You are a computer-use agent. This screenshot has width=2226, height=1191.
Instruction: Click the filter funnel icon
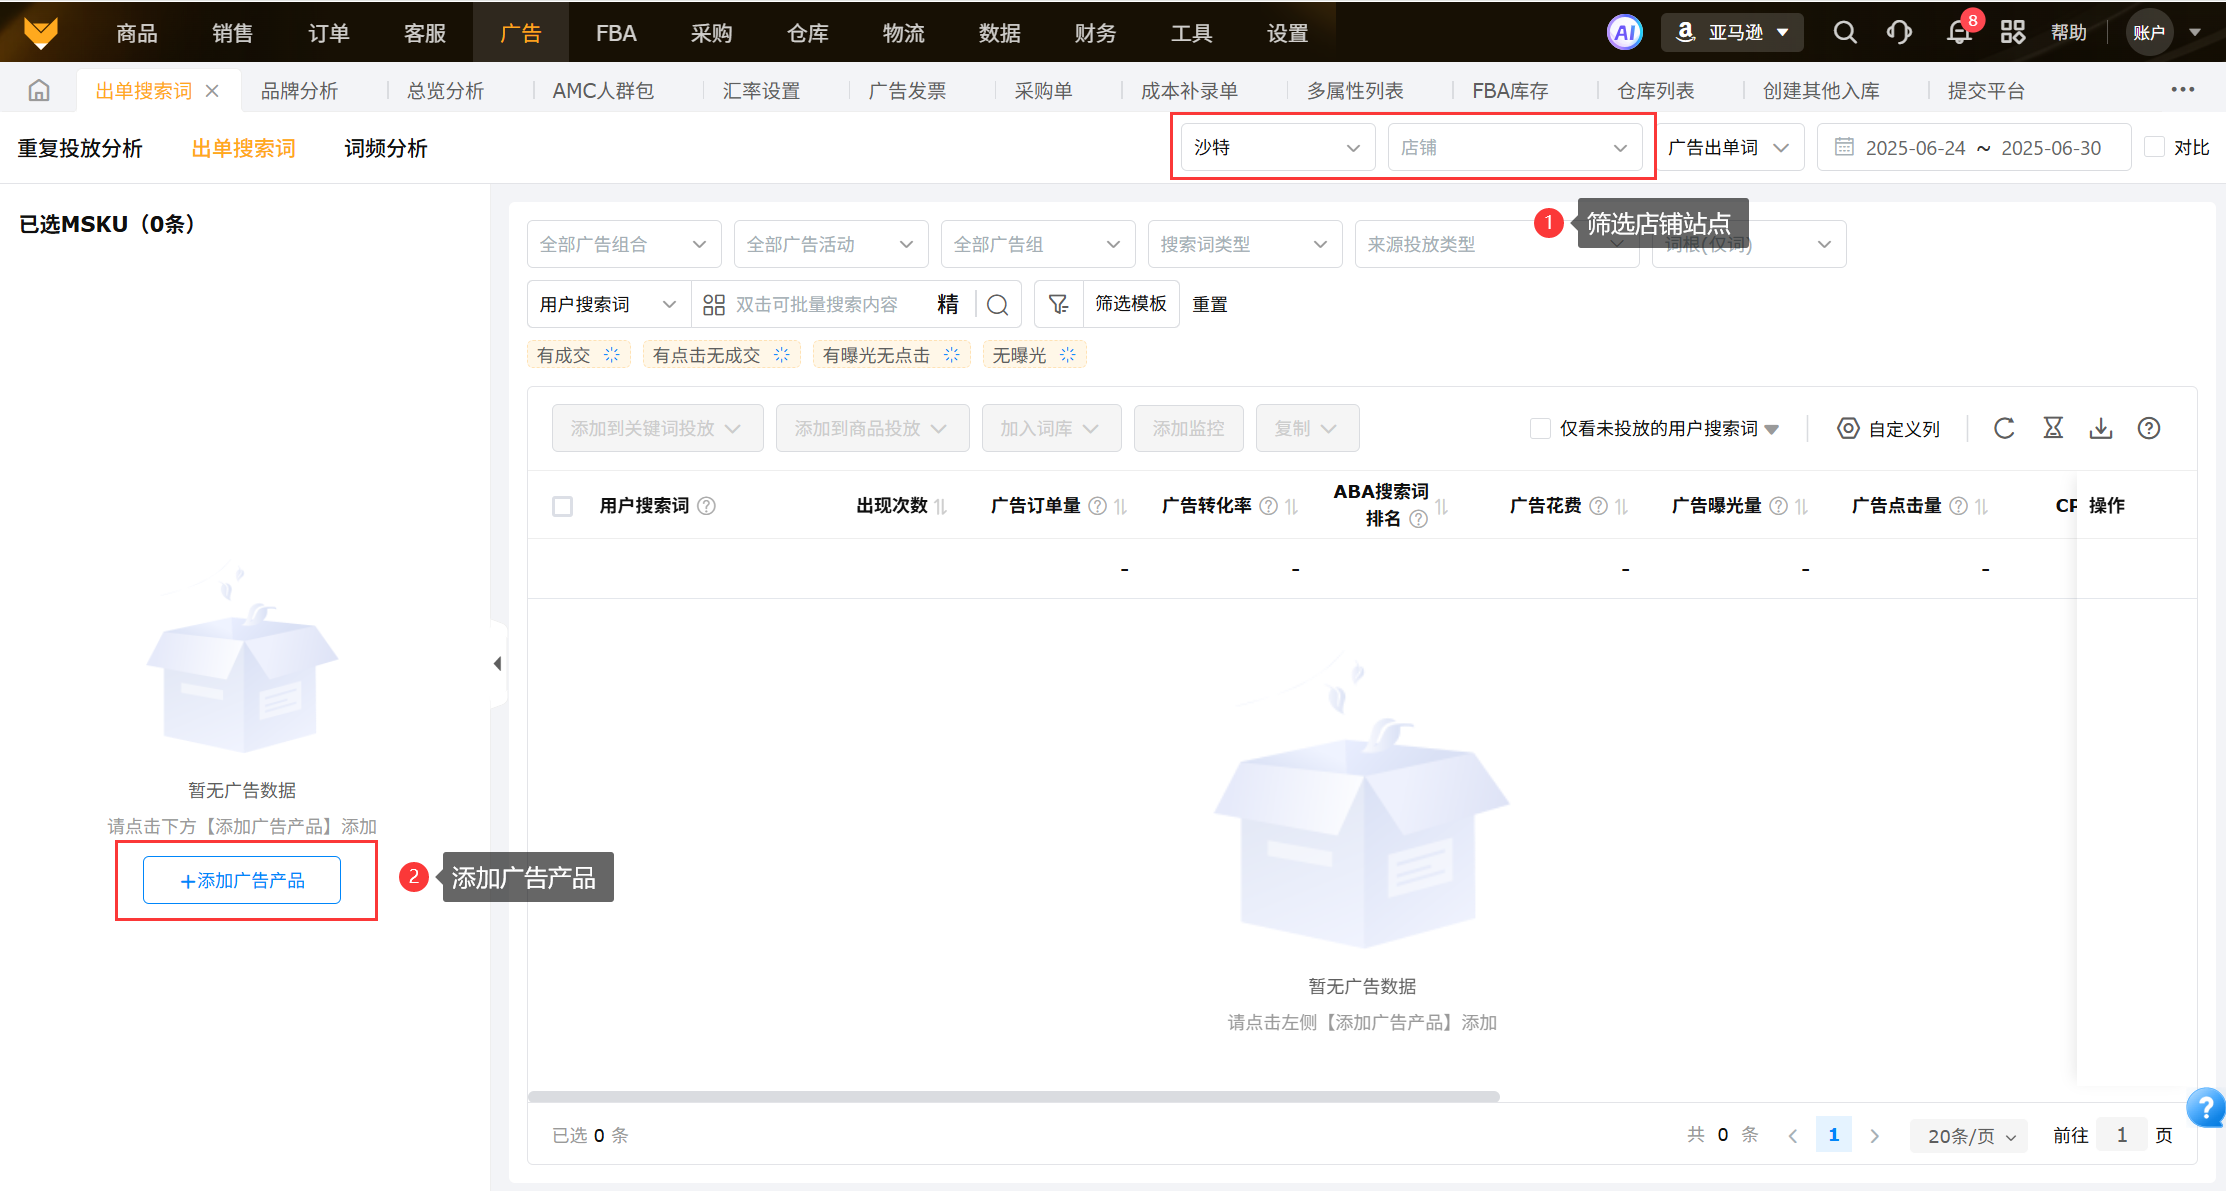tap(1058, 304)
